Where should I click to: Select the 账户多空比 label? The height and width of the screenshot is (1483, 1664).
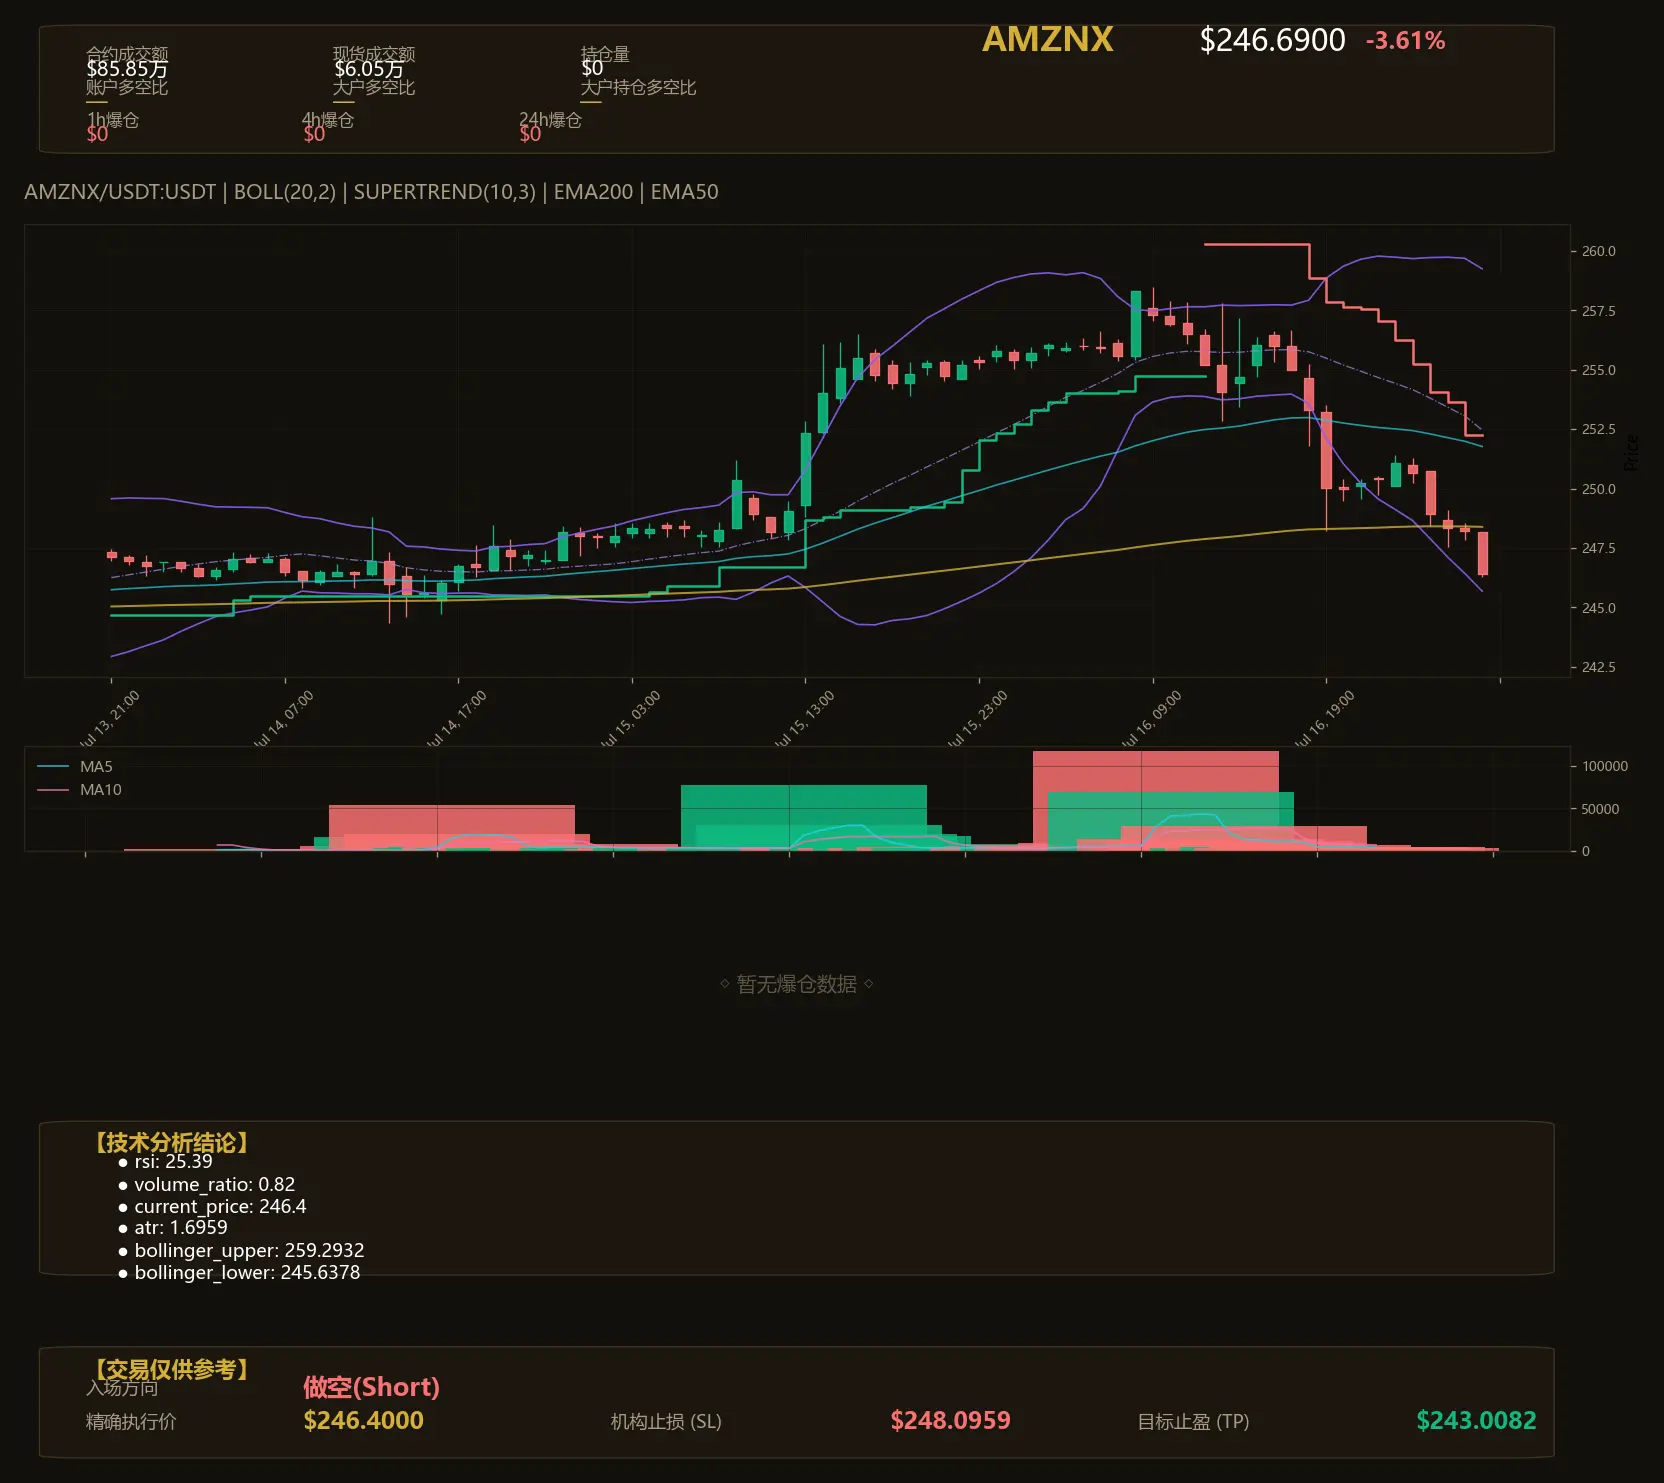coord(127,87)
